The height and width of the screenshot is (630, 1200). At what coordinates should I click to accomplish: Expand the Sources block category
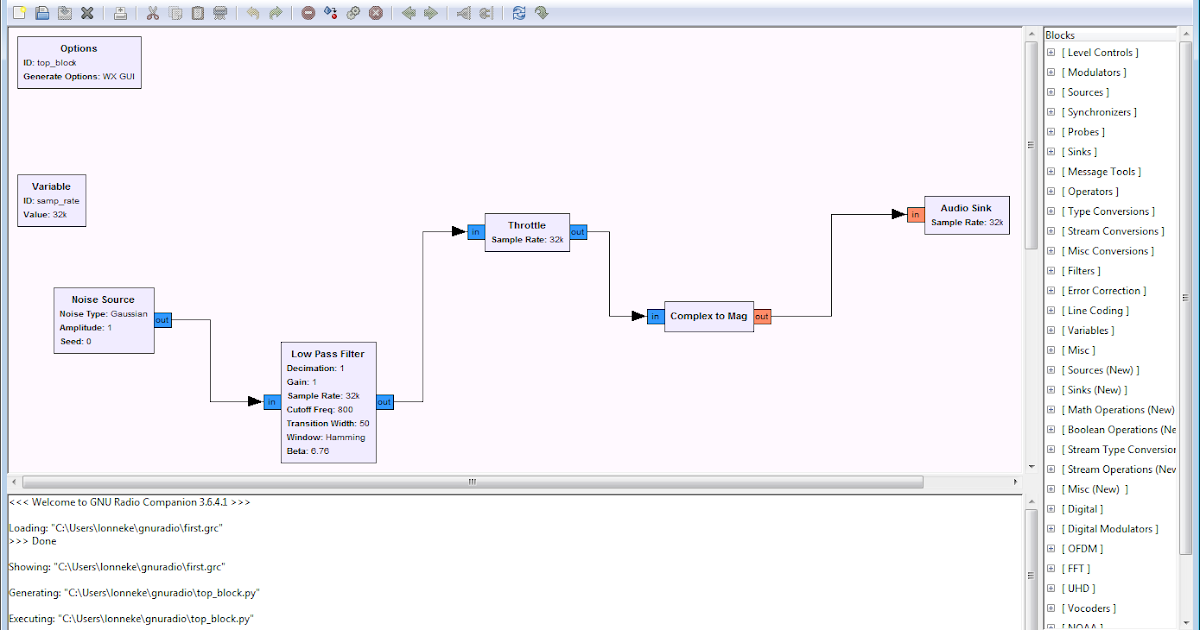(x=1051, y=92)
